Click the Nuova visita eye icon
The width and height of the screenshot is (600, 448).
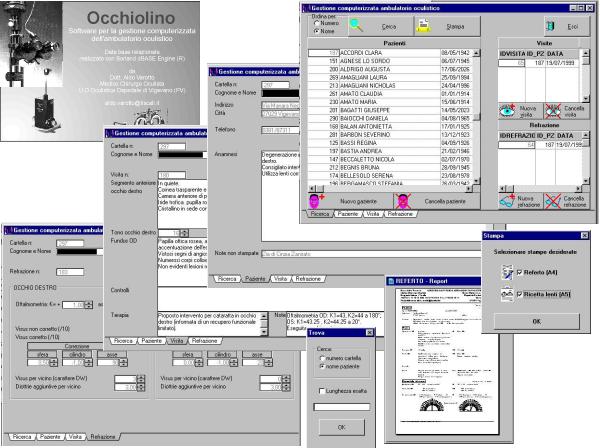(x=508, y=111)
